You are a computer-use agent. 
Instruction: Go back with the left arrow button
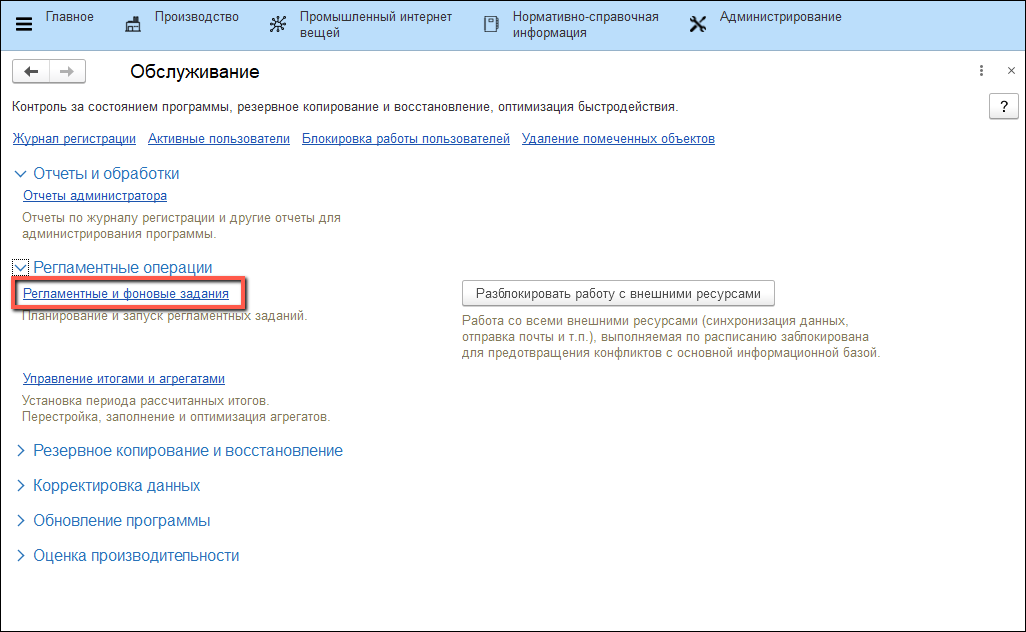click(31, 71)
